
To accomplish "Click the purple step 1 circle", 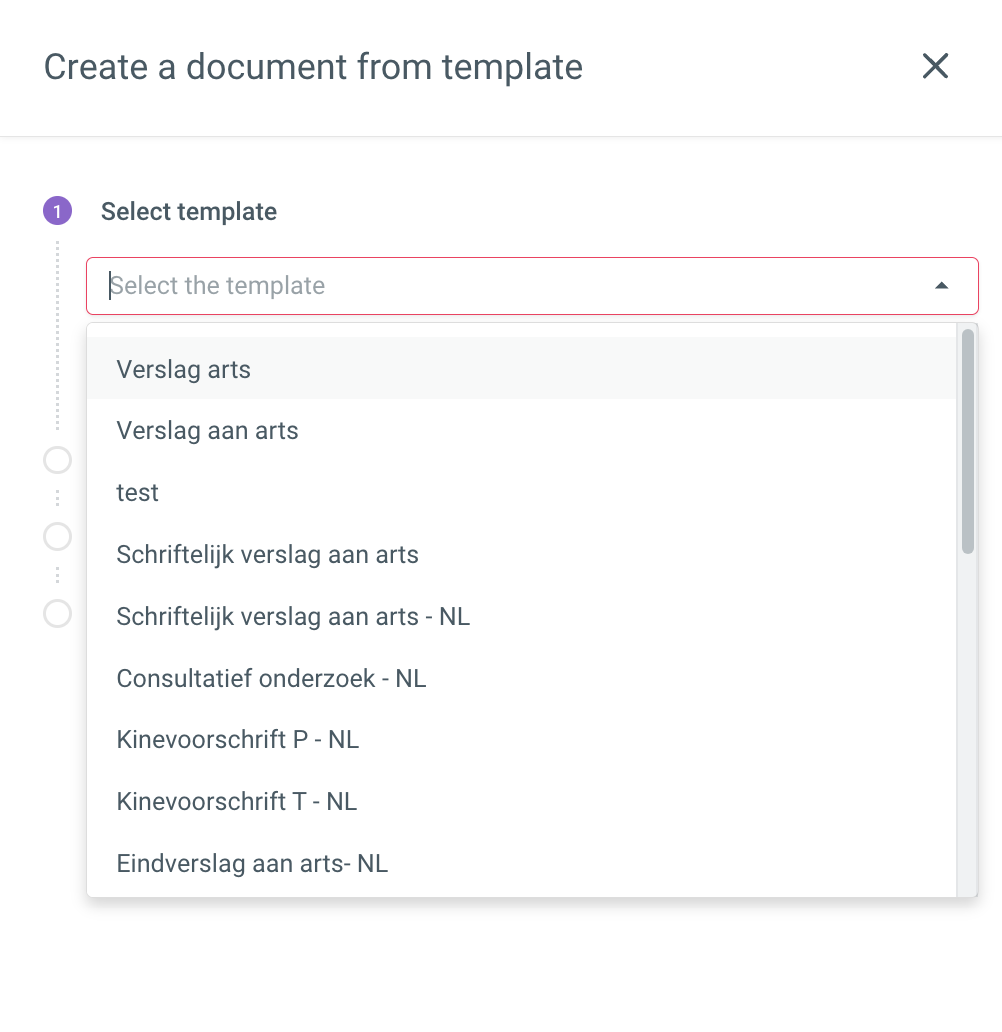I will click(57, 211).
